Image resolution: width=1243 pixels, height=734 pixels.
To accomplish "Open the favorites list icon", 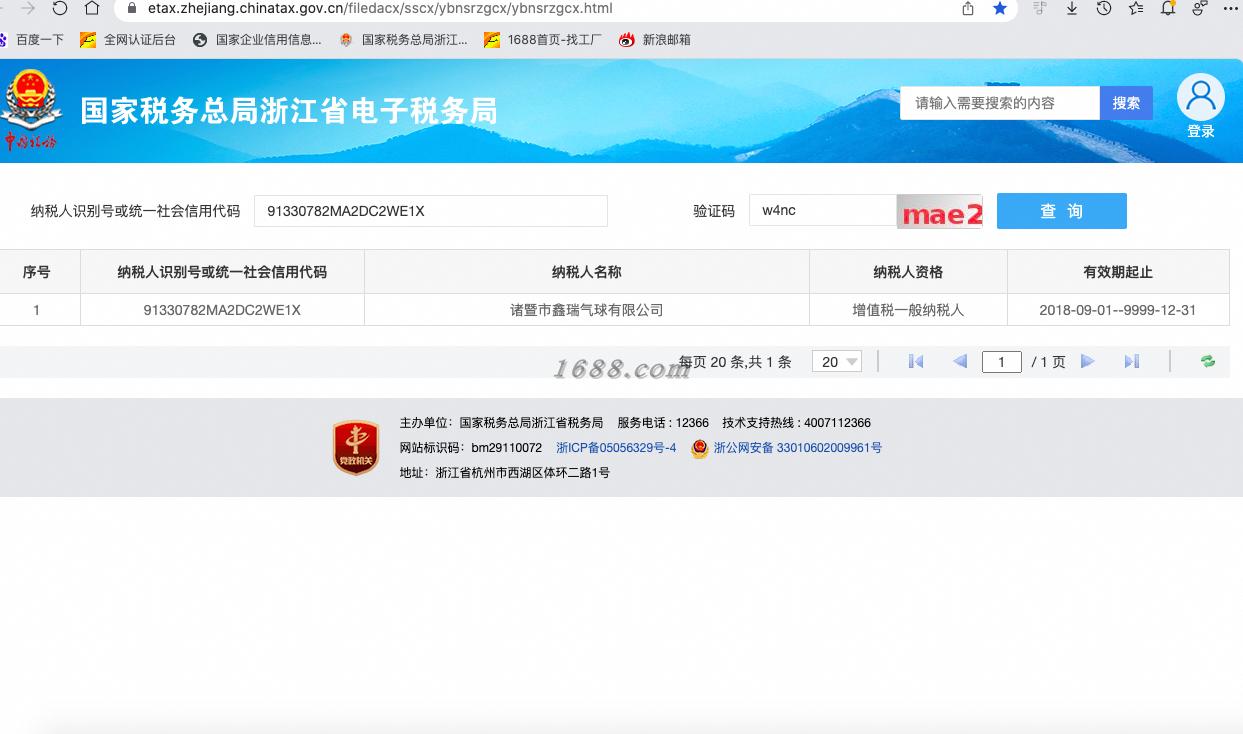I will point(1136,9).
